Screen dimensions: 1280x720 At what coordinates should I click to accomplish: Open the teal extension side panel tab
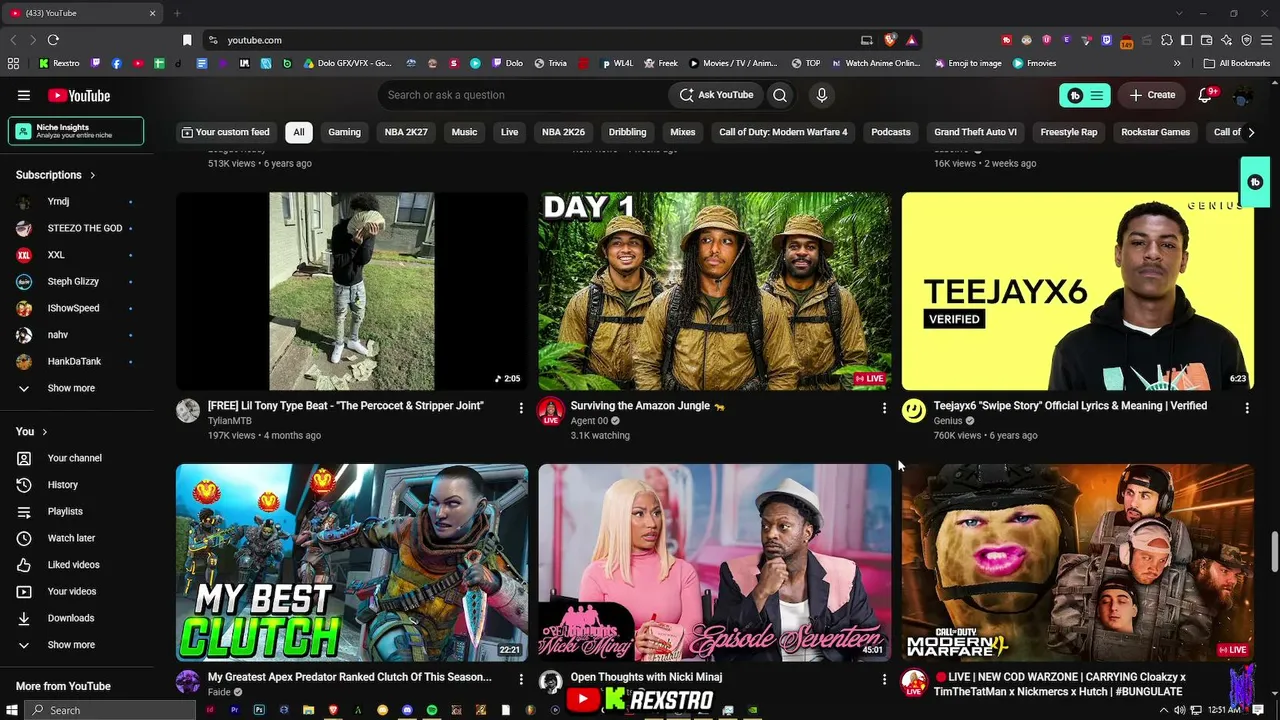(x=1255, y=182)
